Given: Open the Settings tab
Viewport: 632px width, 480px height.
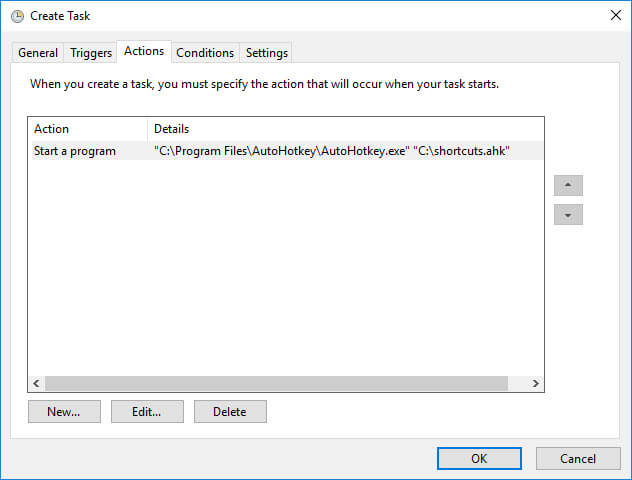Looking at the screenshot, I should pos(266,53).
